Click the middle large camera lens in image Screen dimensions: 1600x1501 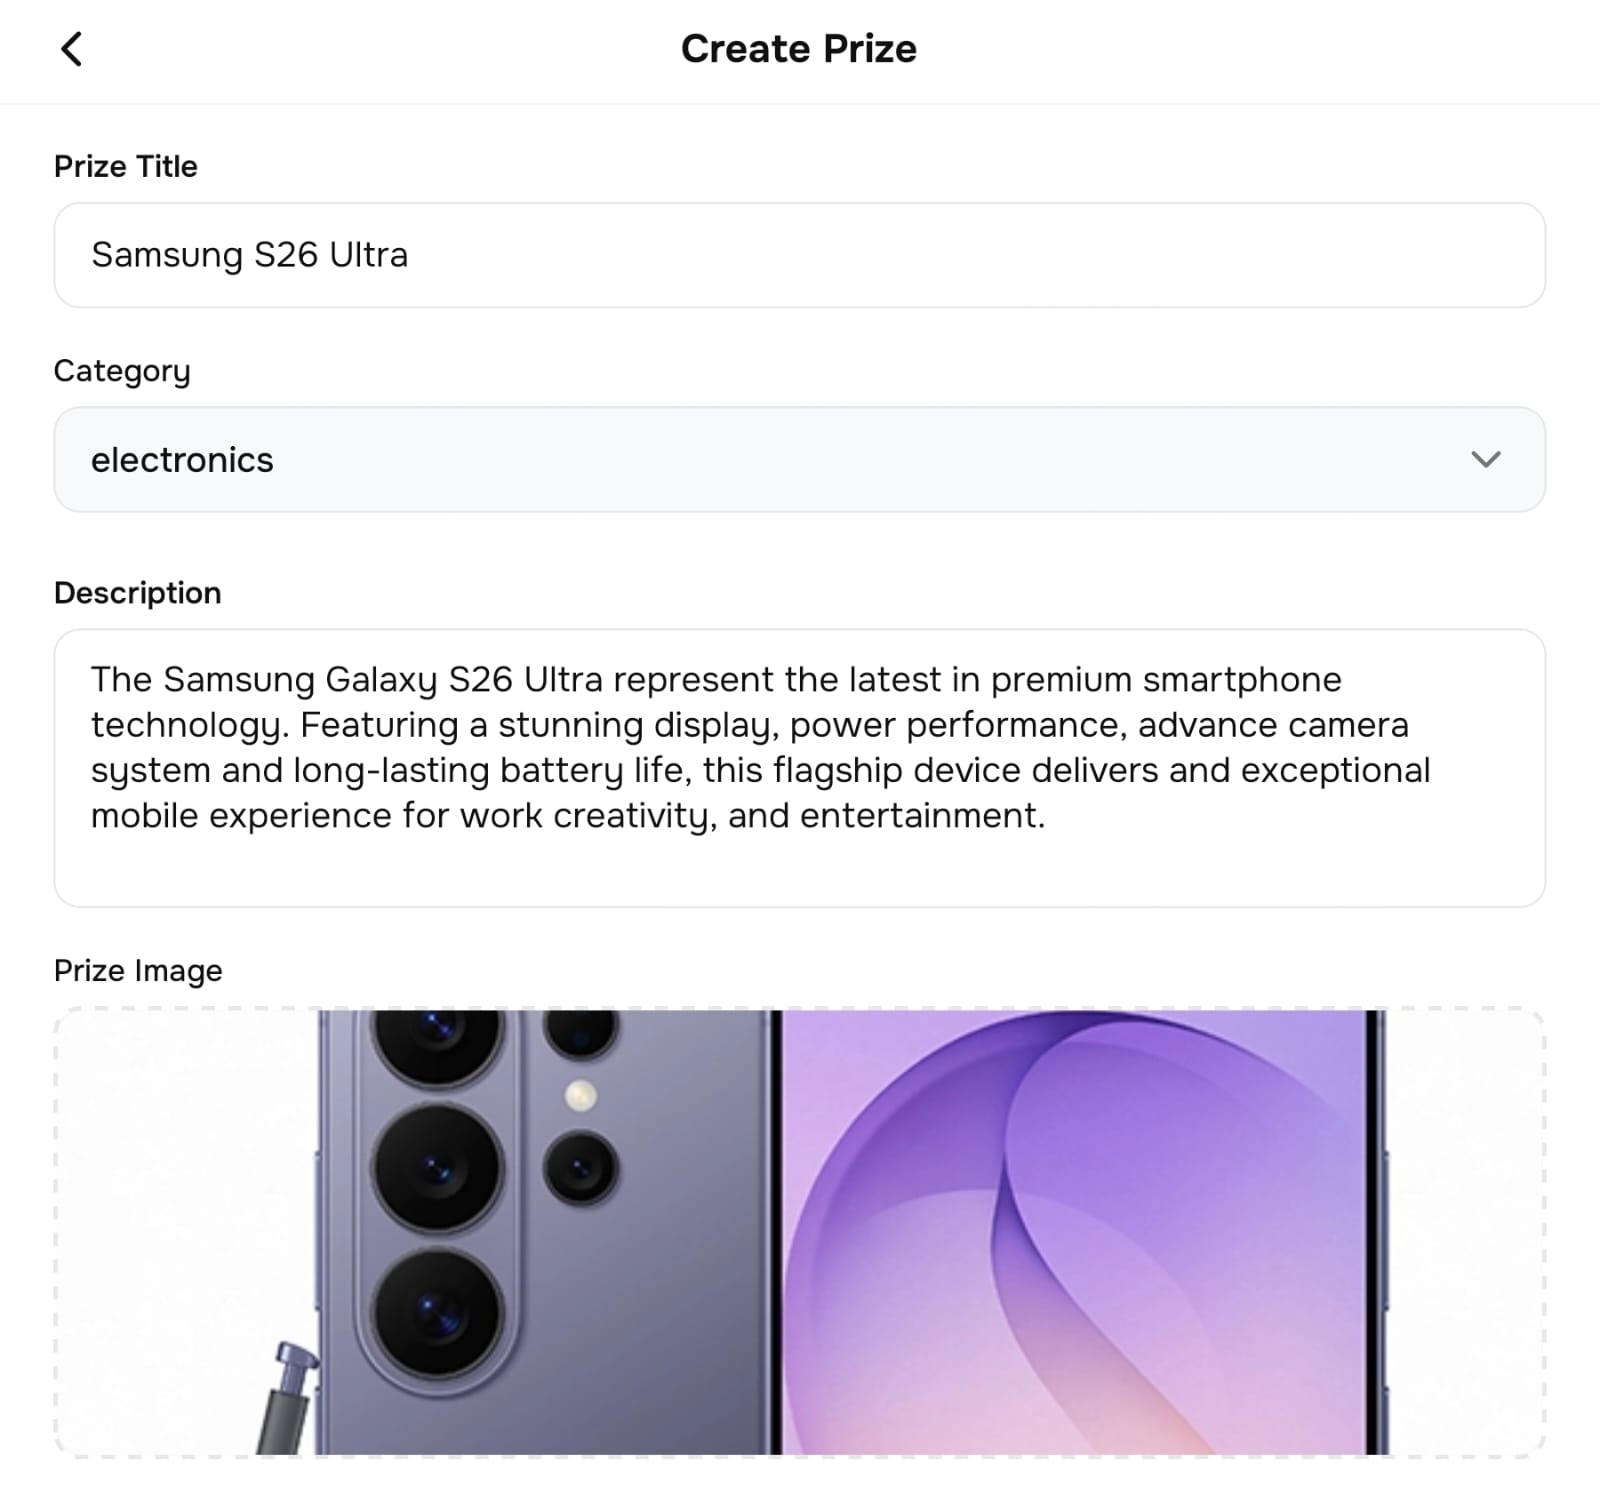tap(436, 1168)
